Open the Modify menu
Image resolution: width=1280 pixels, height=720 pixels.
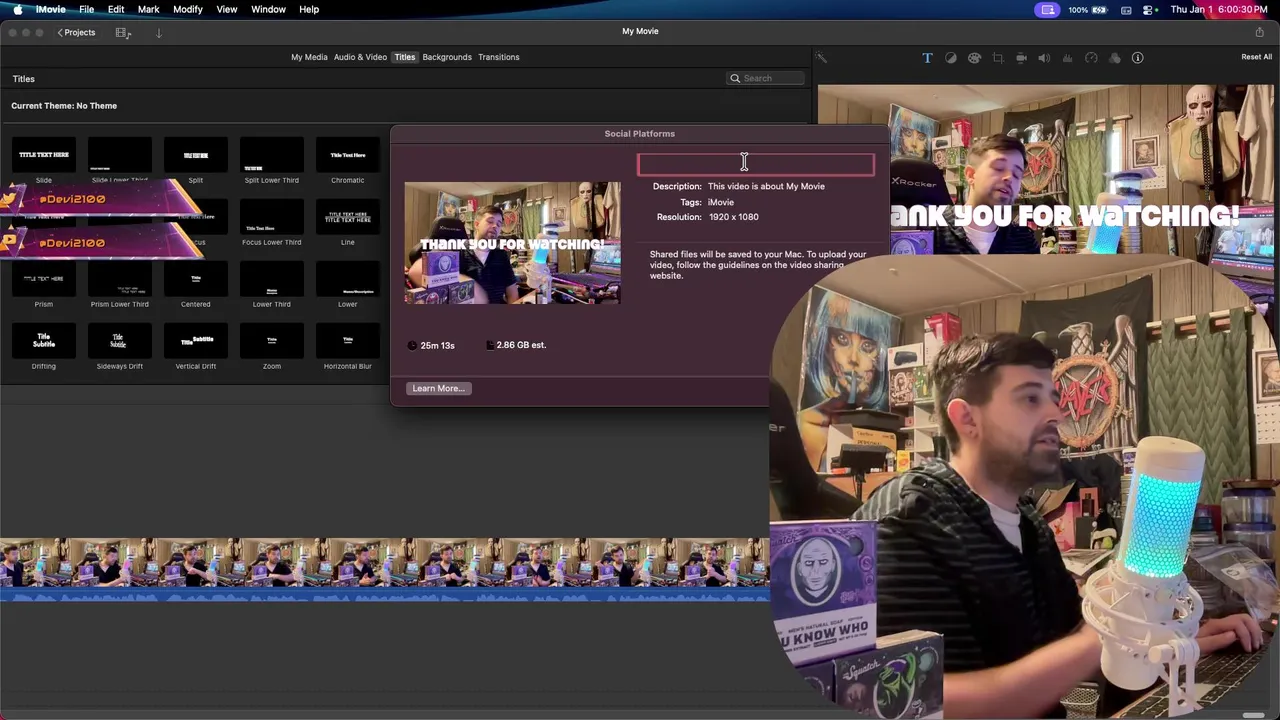[188, 9]
